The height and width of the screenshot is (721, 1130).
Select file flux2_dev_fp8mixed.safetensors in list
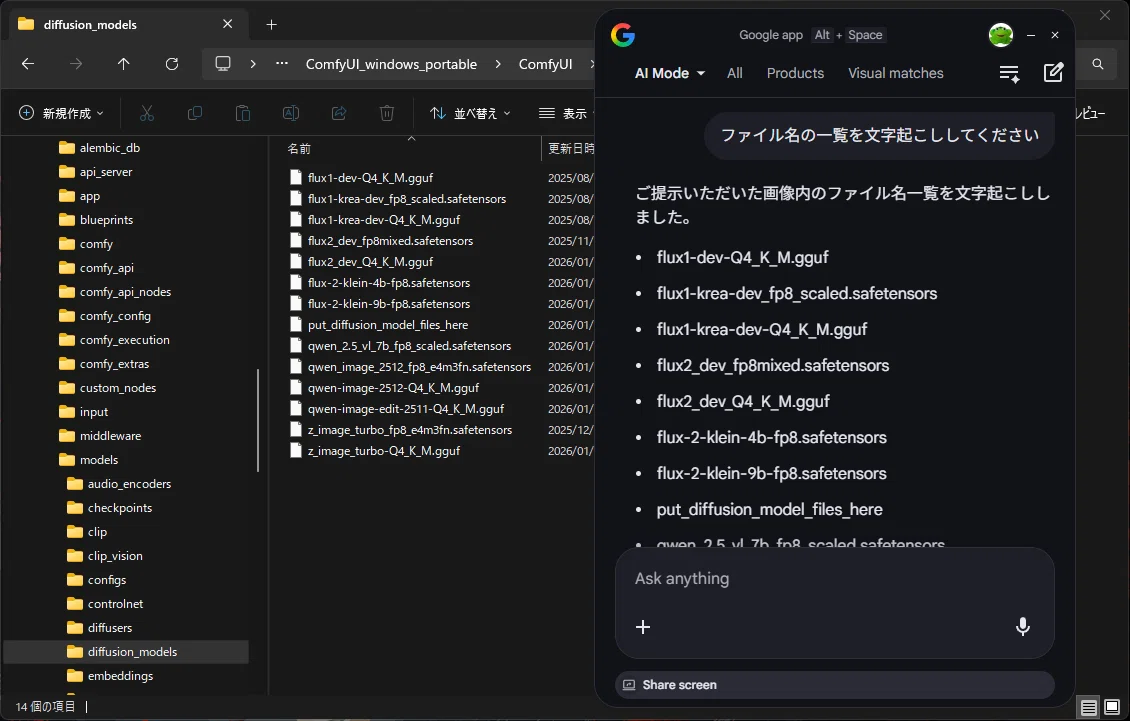tap(390, 241)
